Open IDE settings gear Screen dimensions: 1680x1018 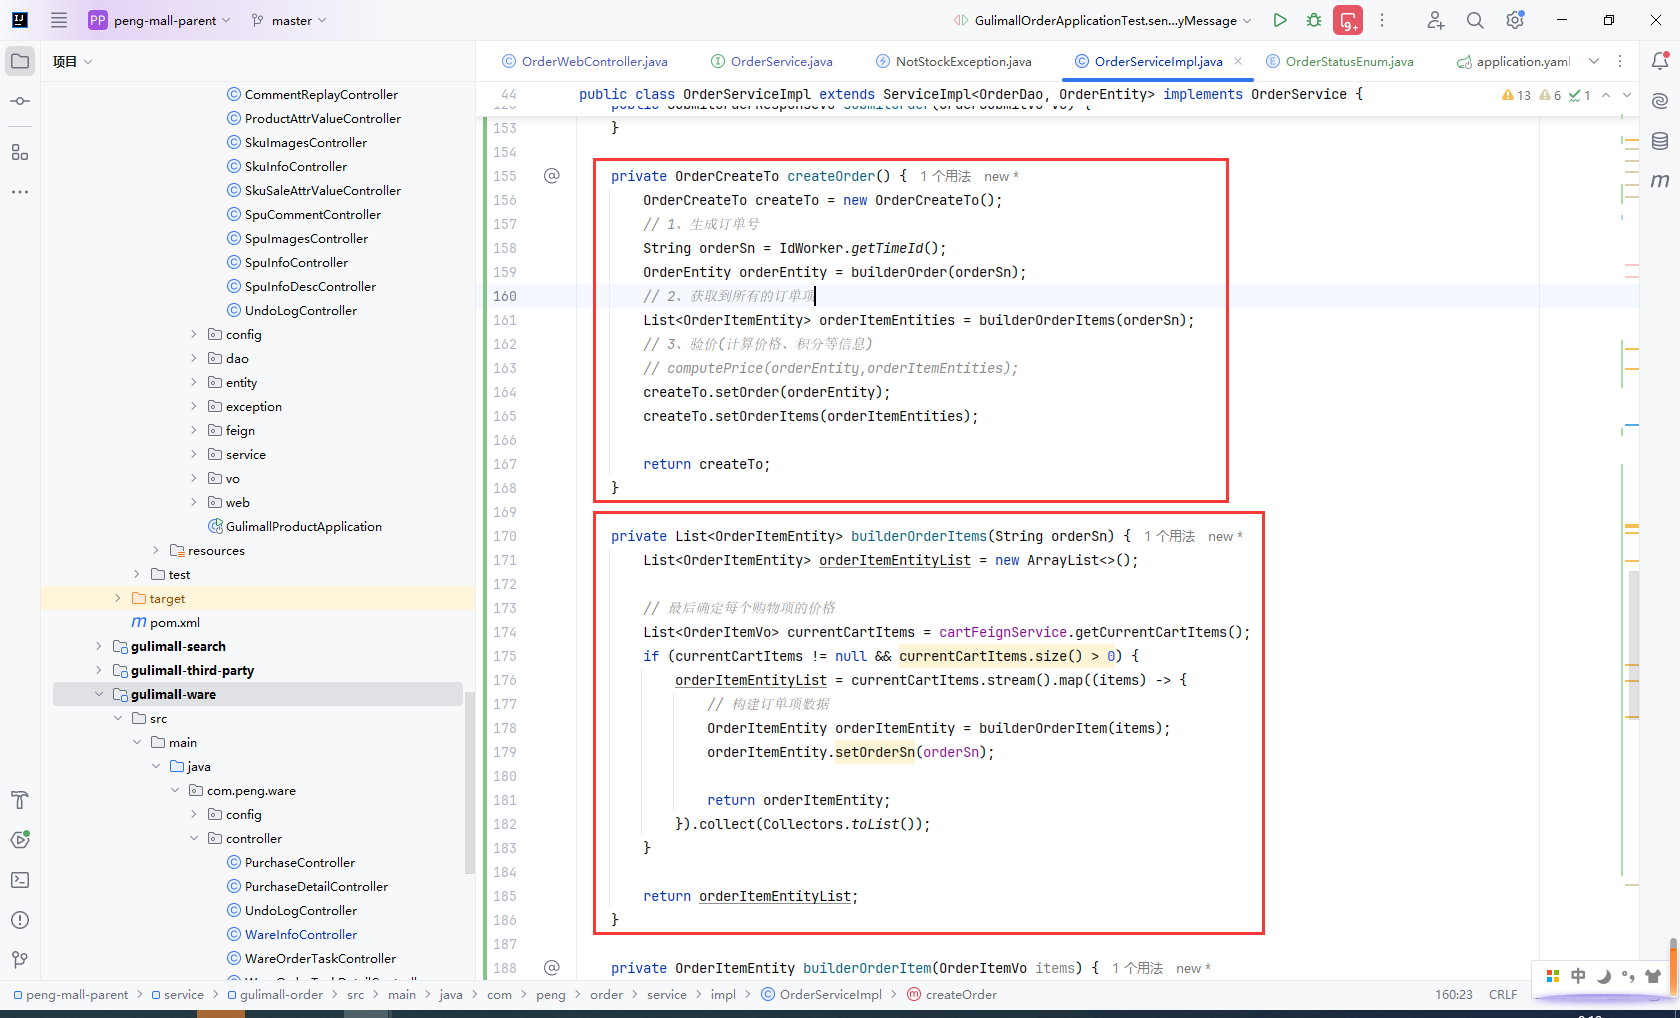pyautogui.click(x=1515, y=20)
